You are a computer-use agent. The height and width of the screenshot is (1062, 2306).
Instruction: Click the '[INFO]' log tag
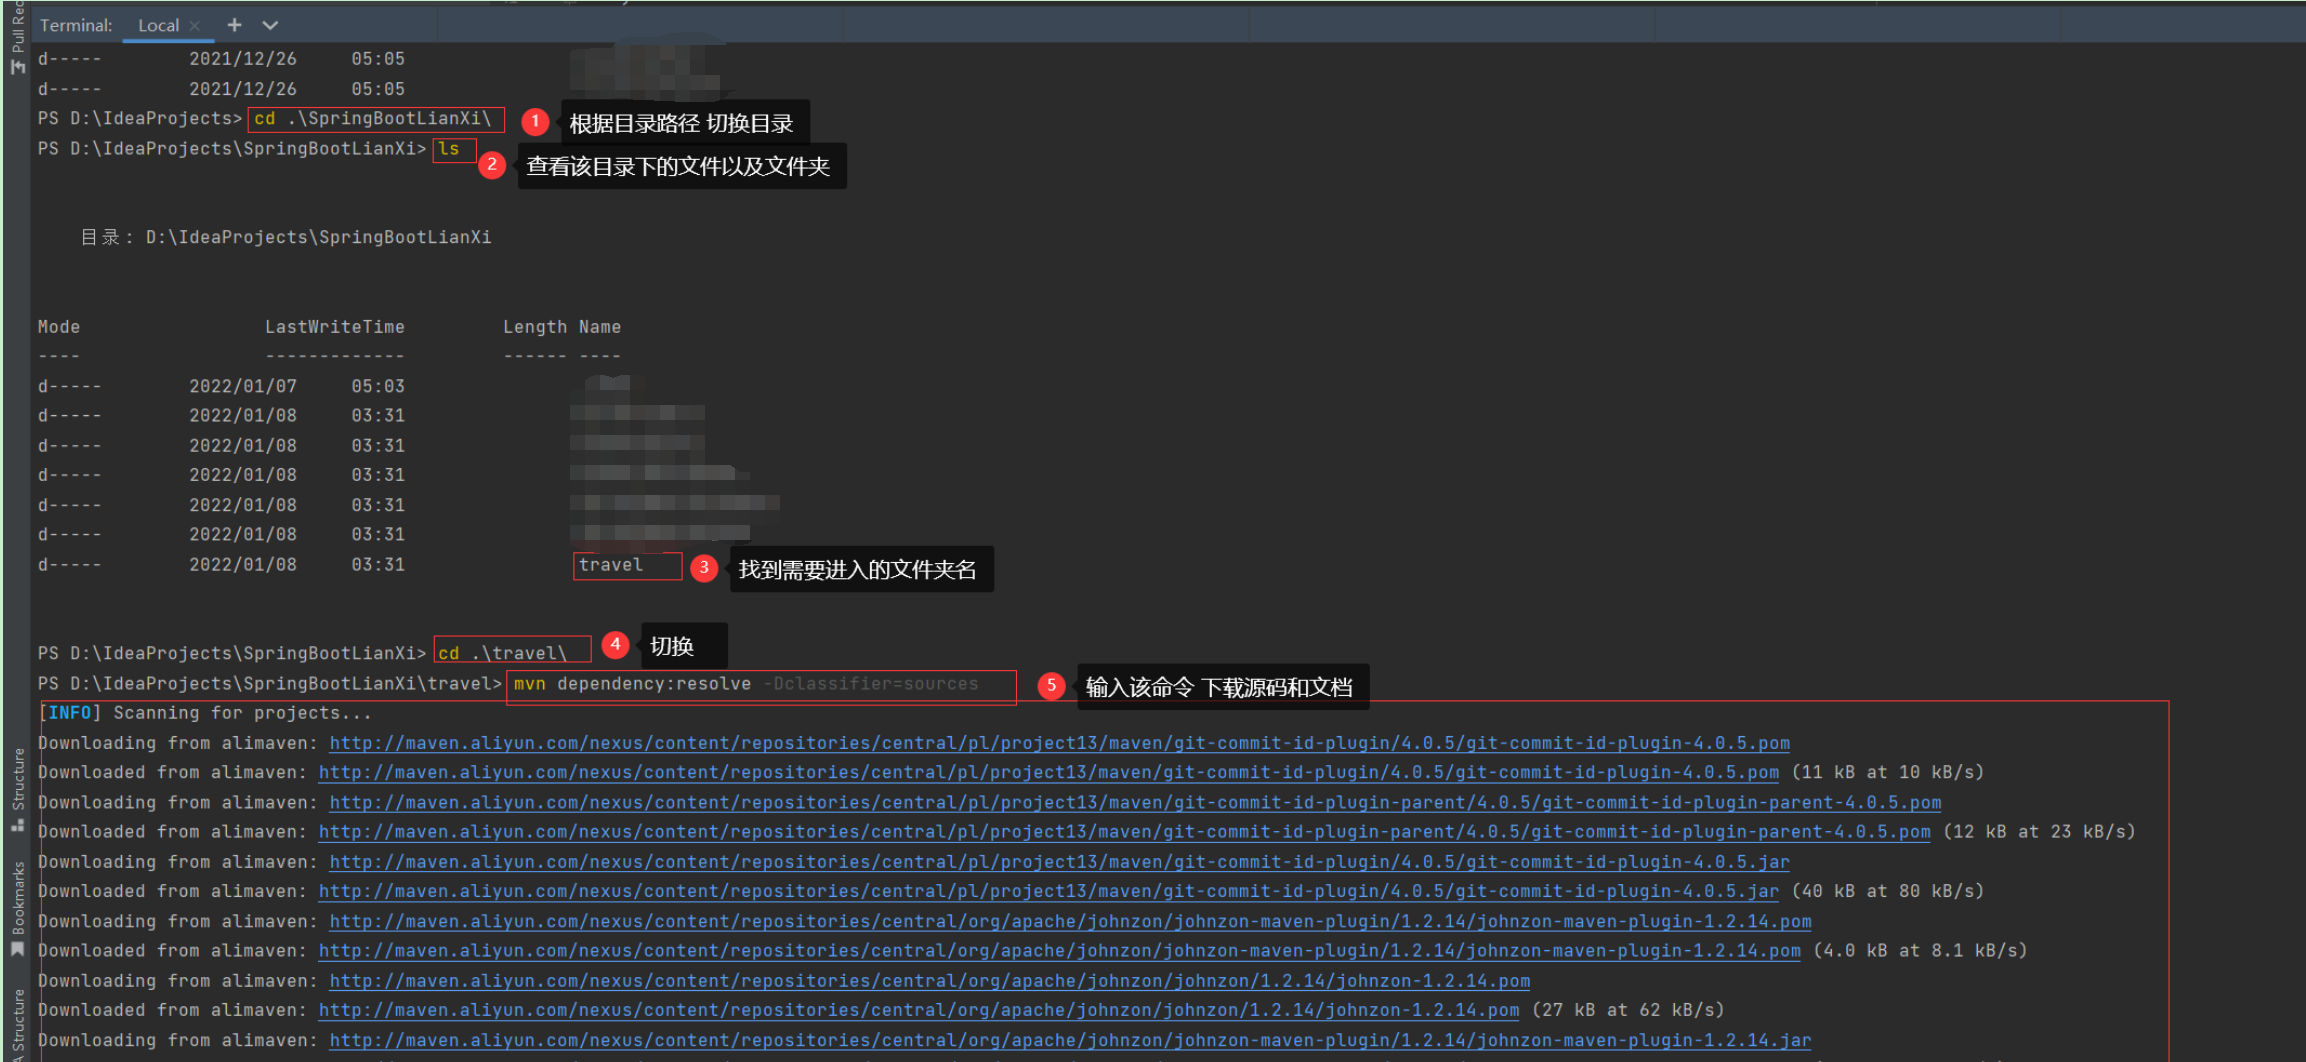[x=70, y=712]
